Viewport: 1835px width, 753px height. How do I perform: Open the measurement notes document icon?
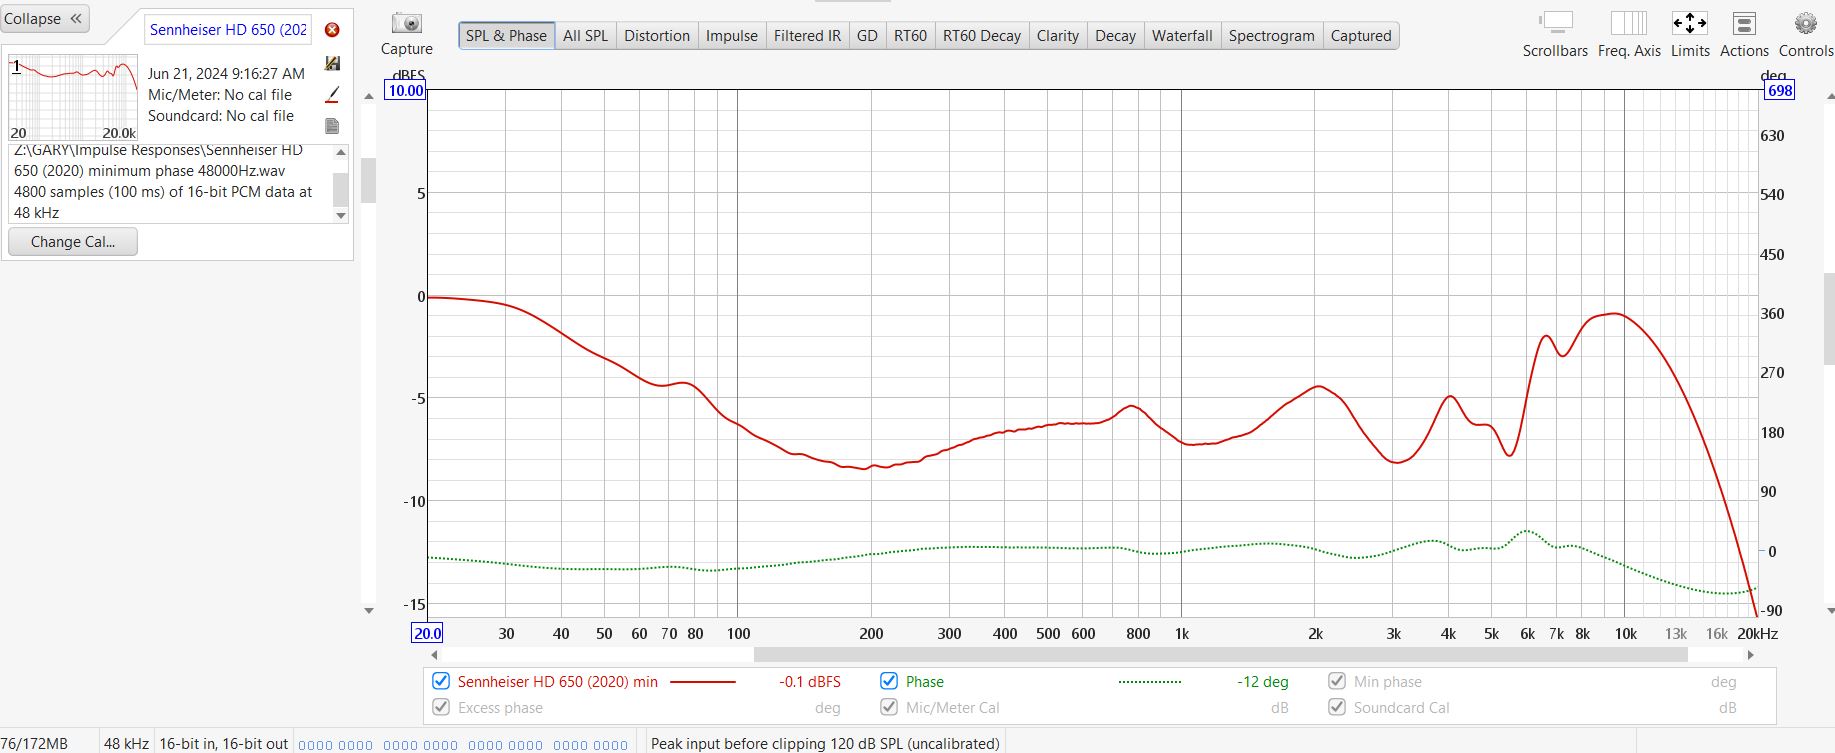point(332,126)
